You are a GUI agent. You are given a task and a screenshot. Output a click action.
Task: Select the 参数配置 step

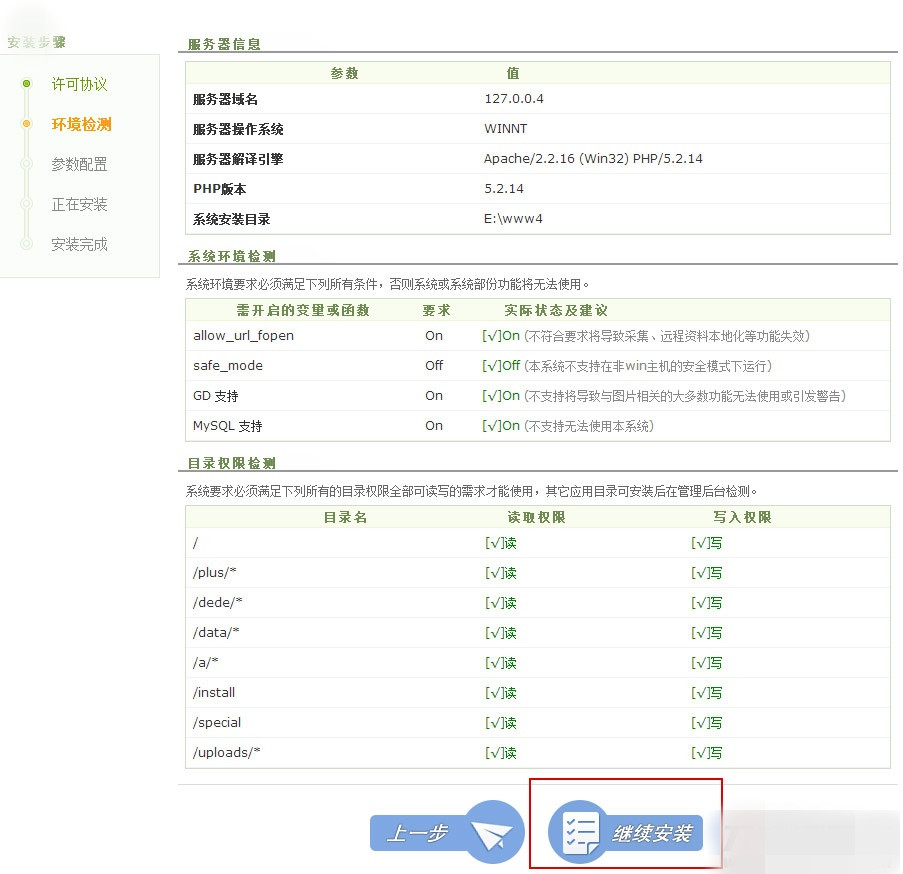click(79, 164)
